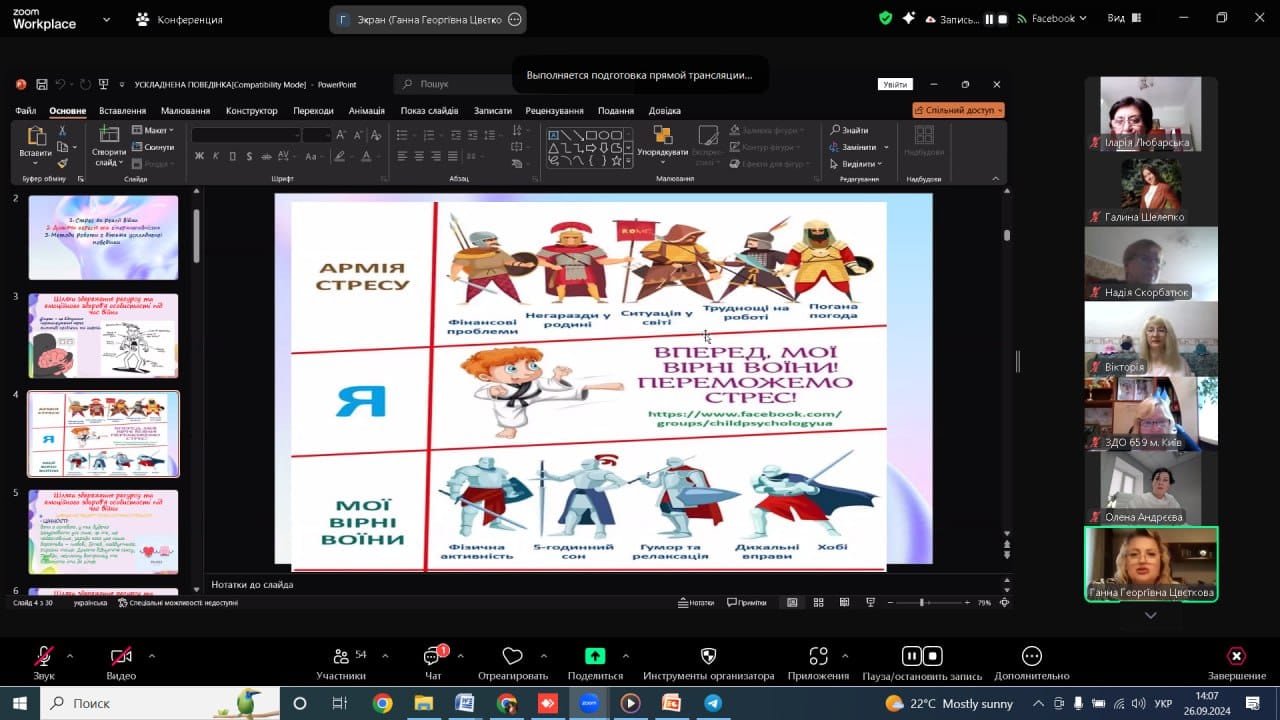Click the green Поделиться share screen button
Viewport: 1280px width, 720px height.
595,656
